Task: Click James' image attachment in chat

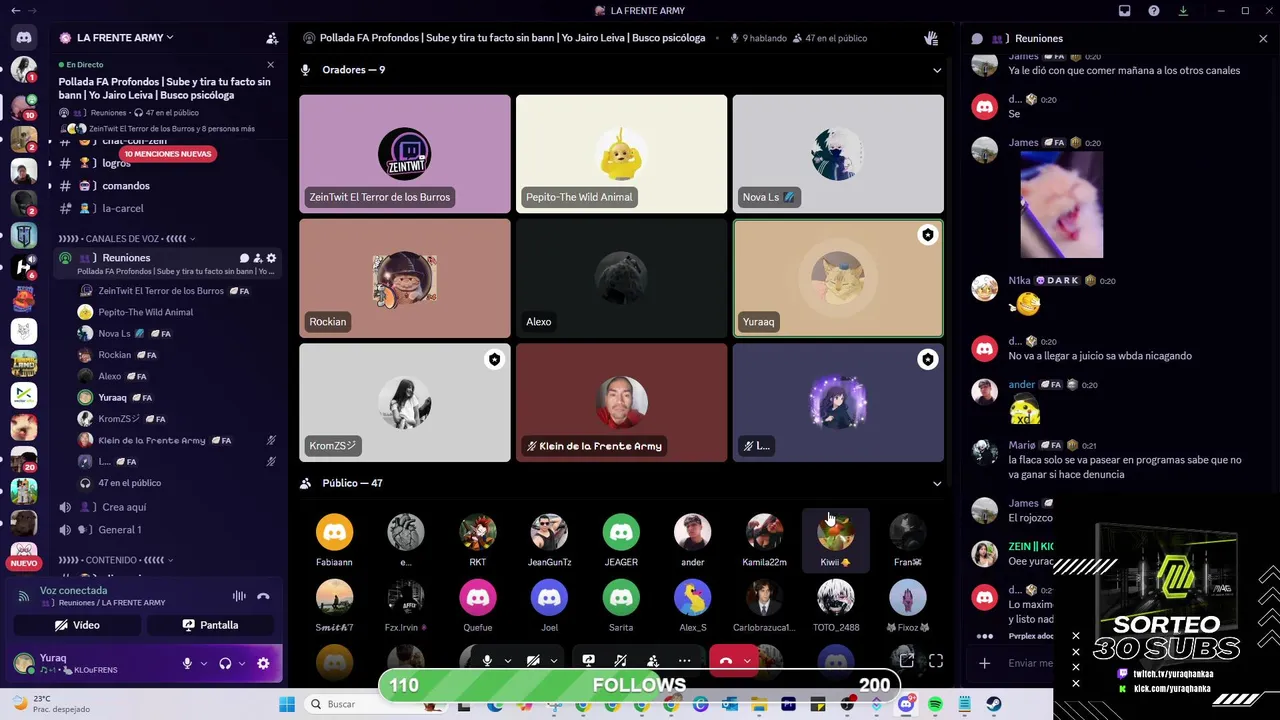Action: (x=1061, y=205)
